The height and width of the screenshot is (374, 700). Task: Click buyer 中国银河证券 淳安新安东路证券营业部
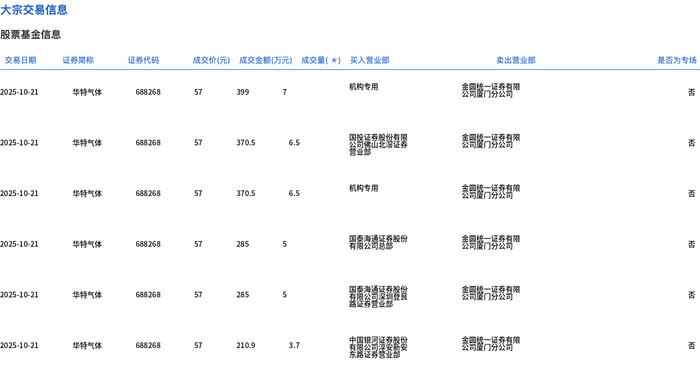(378, 347)
